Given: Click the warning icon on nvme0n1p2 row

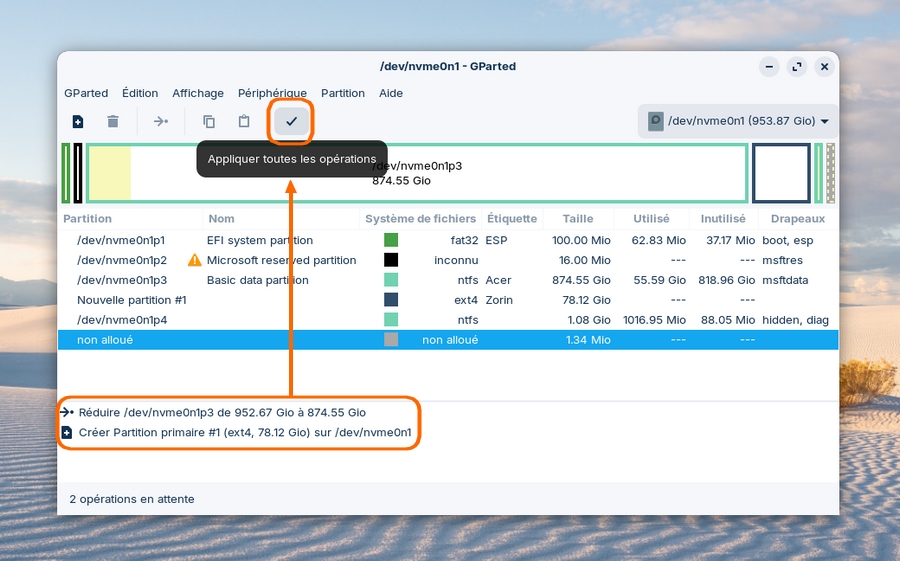Looking at the screenshot, I should [x=195, y=260].
